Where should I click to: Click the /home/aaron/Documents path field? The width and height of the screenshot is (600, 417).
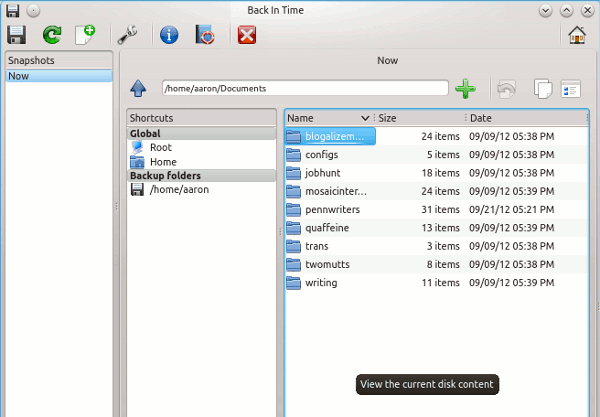tap(305, 88)
